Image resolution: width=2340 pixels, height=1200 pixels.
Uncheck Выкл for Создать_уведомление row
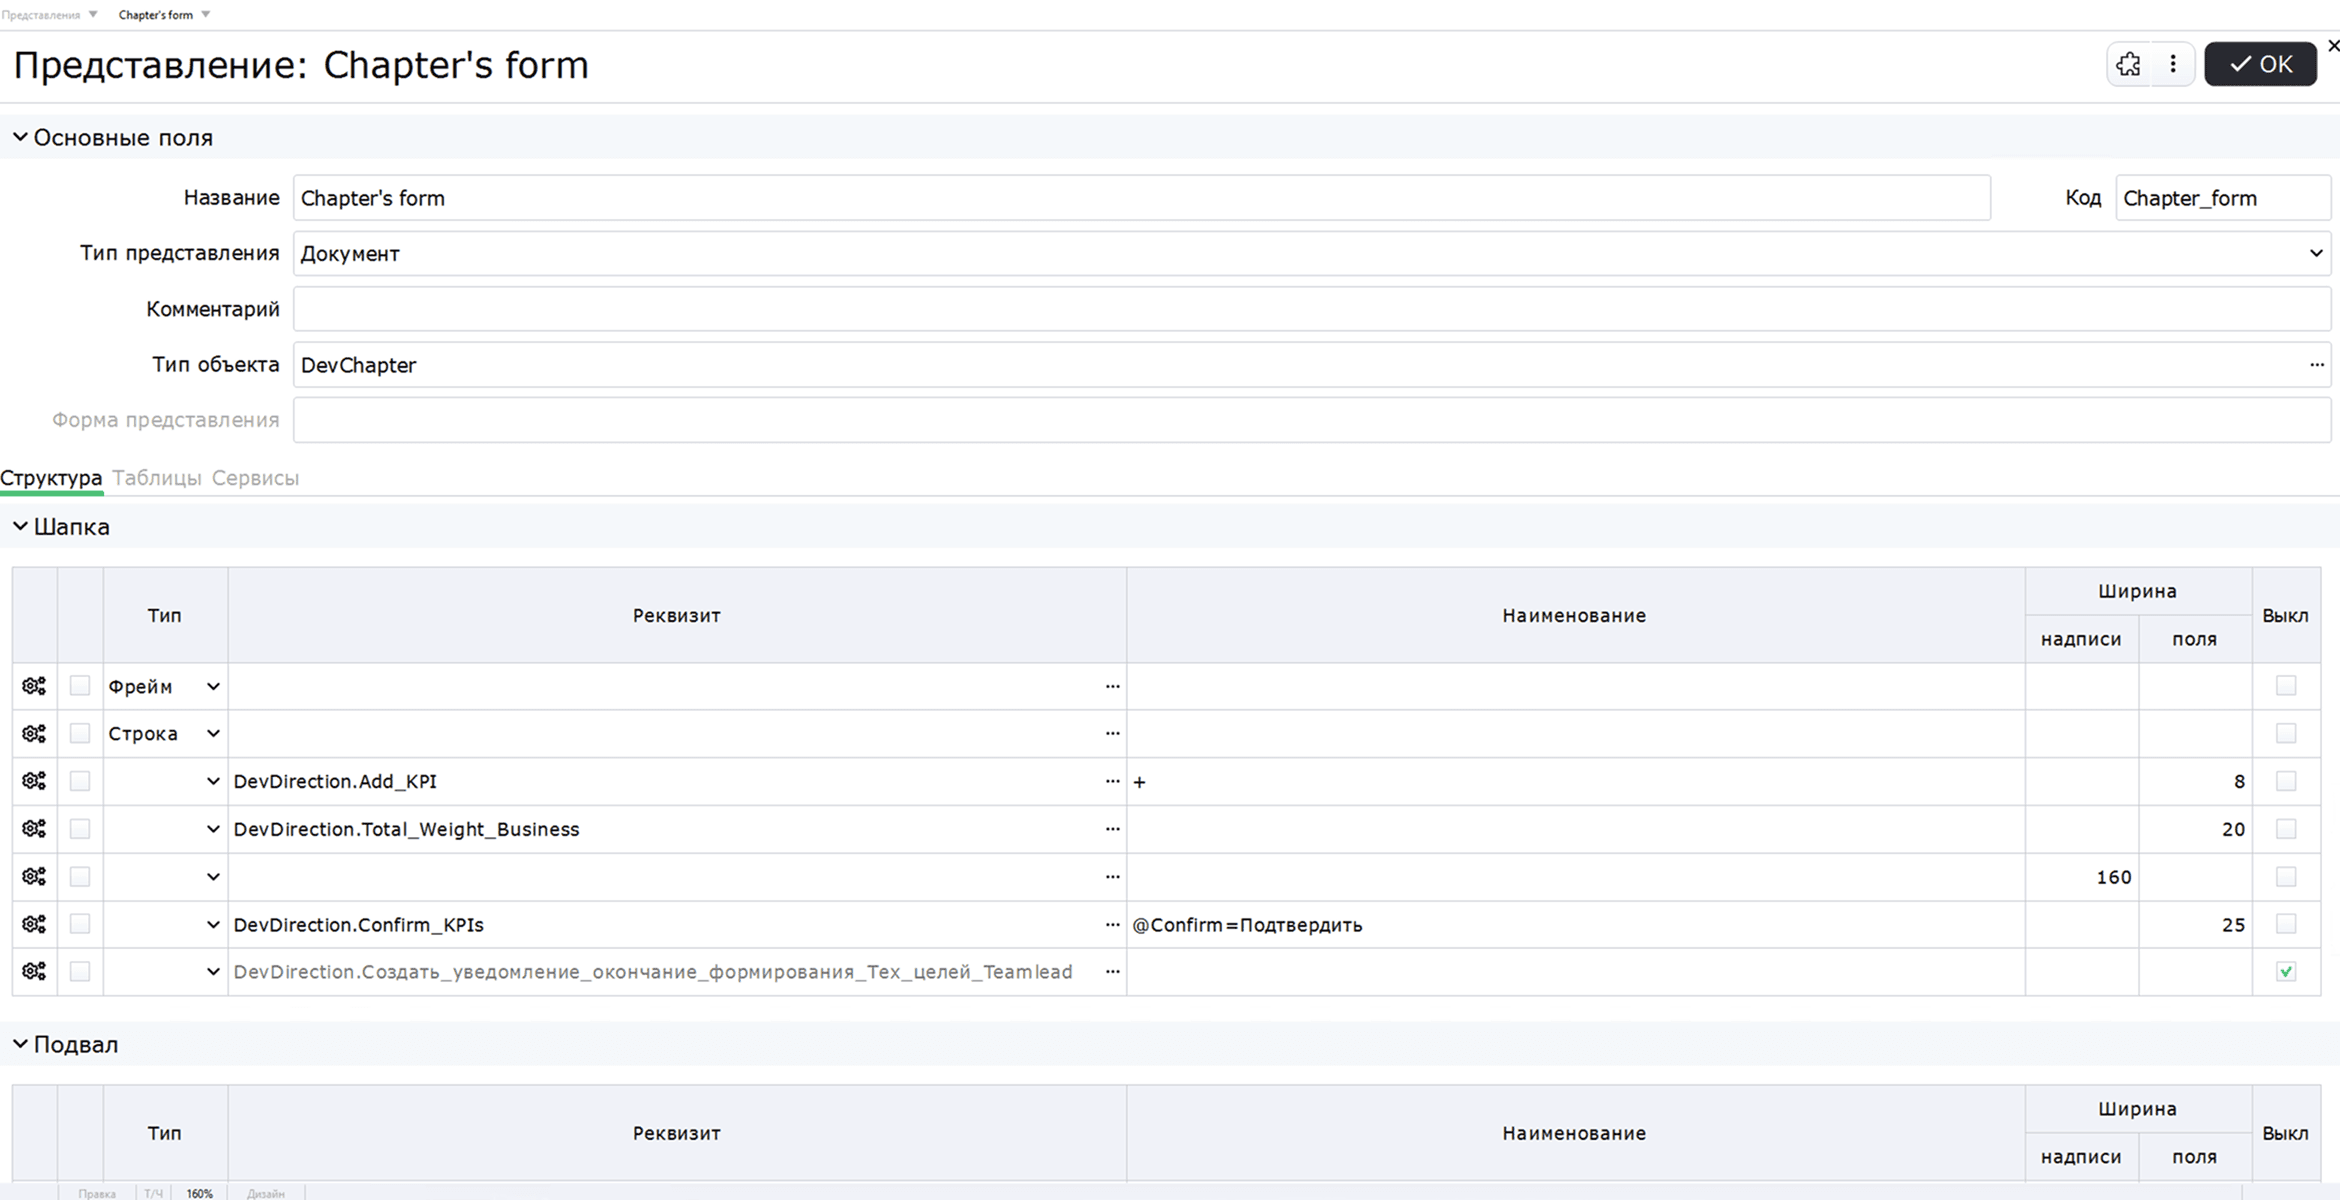pyautogui.click(x=2286, y=972)
